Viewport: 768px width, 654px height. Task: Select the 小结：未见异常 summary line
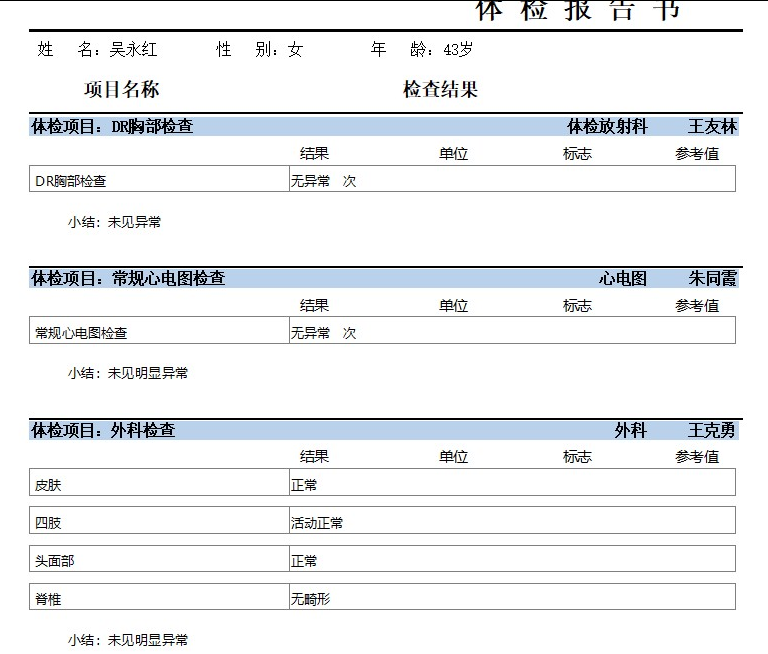tap(114, 222)
